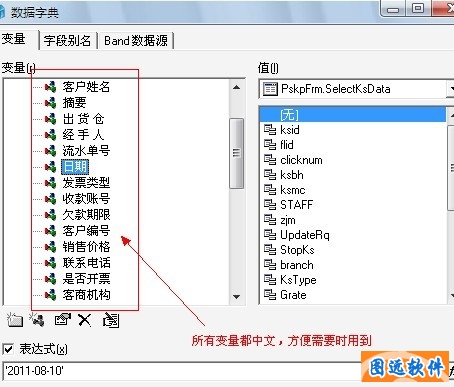Click the icon beside 客户姓名
Screen dimensions: 454x387
pyautogui.click(x=50, y=87)
